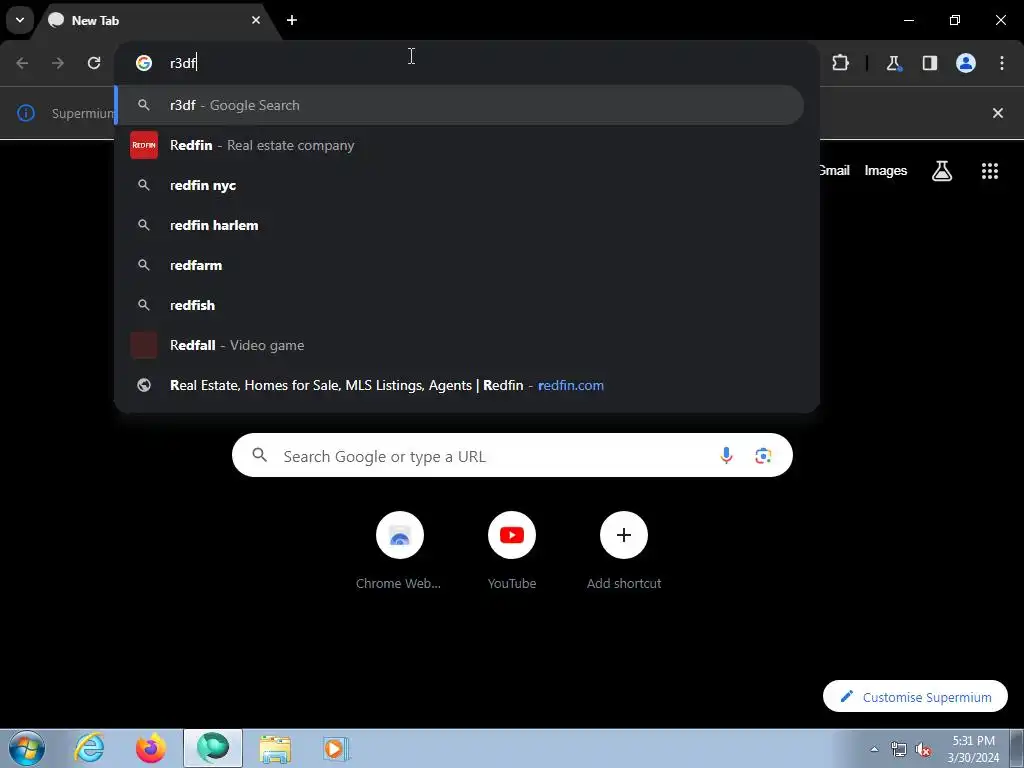Go forward with the forward arrow
Screen dimensions: 1024x768
(58, 63)
